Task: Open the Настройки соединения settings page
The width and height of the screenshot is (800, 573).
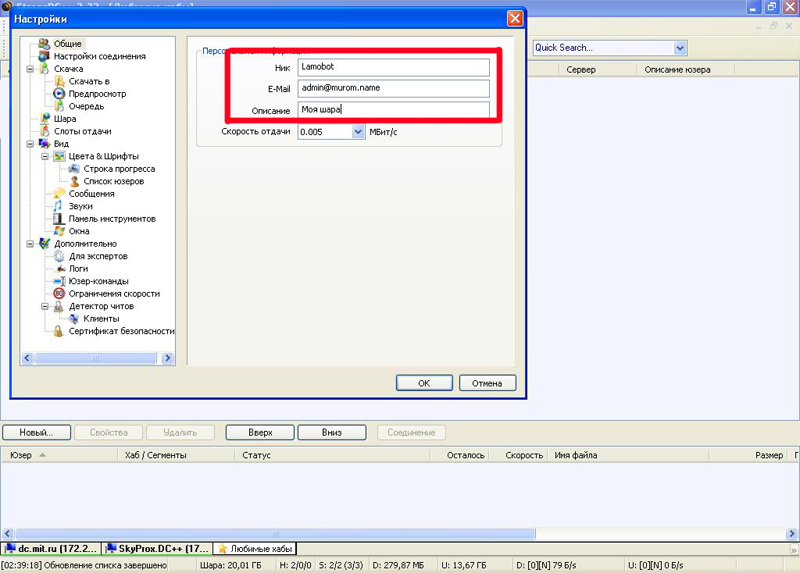Action: coord(98,57)
